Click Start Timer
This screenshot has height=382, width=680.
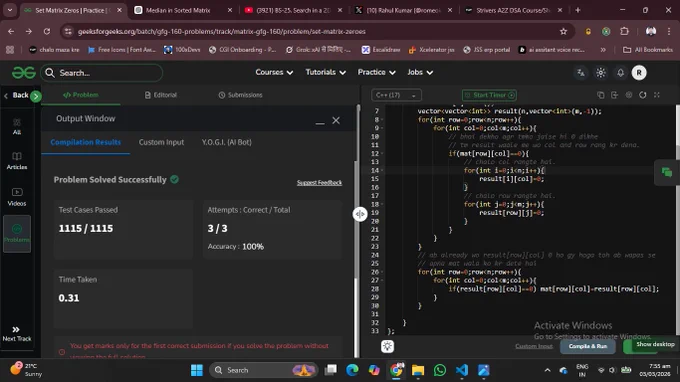pyautogui.click(x=489, y=95)
